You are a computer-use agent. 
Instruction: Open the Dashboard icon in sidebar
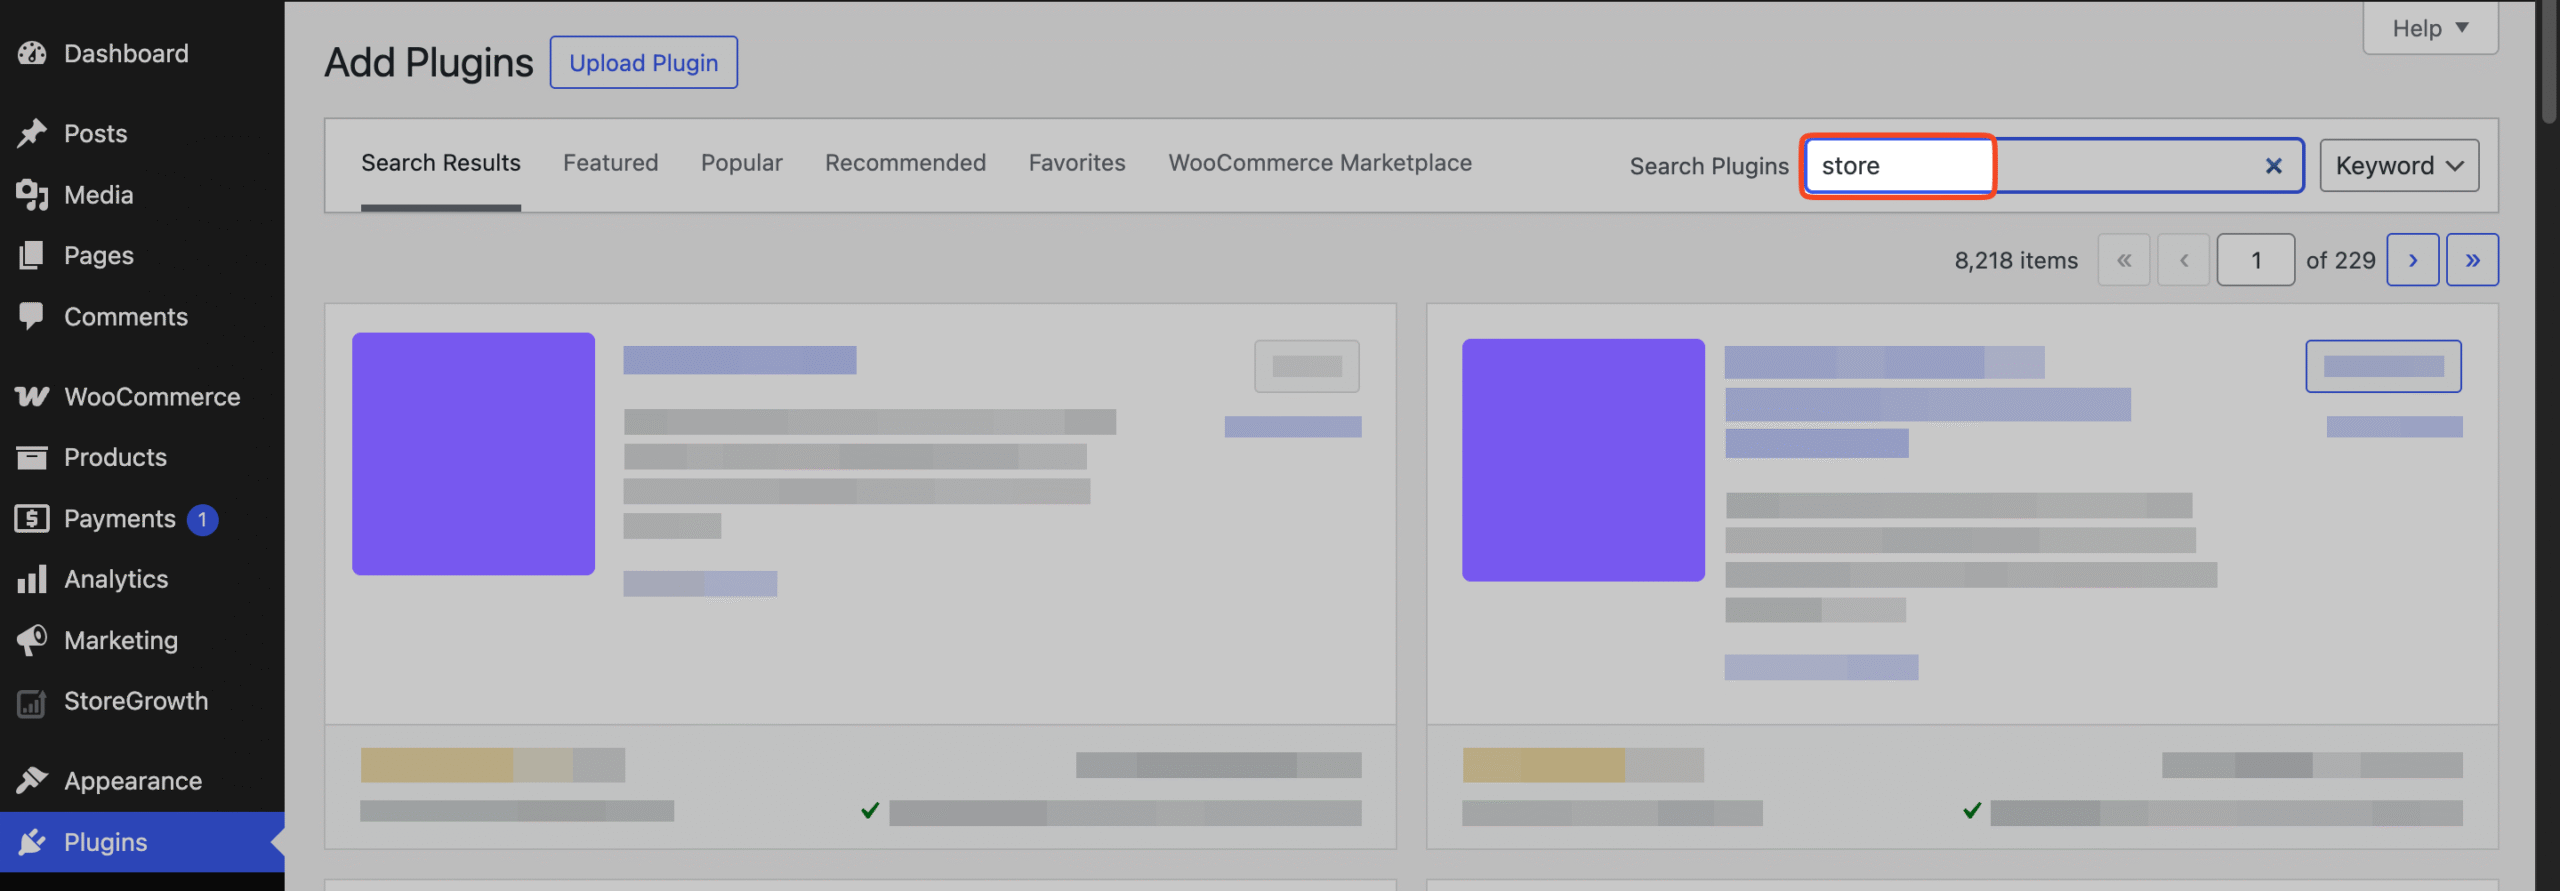coord(32,53)
